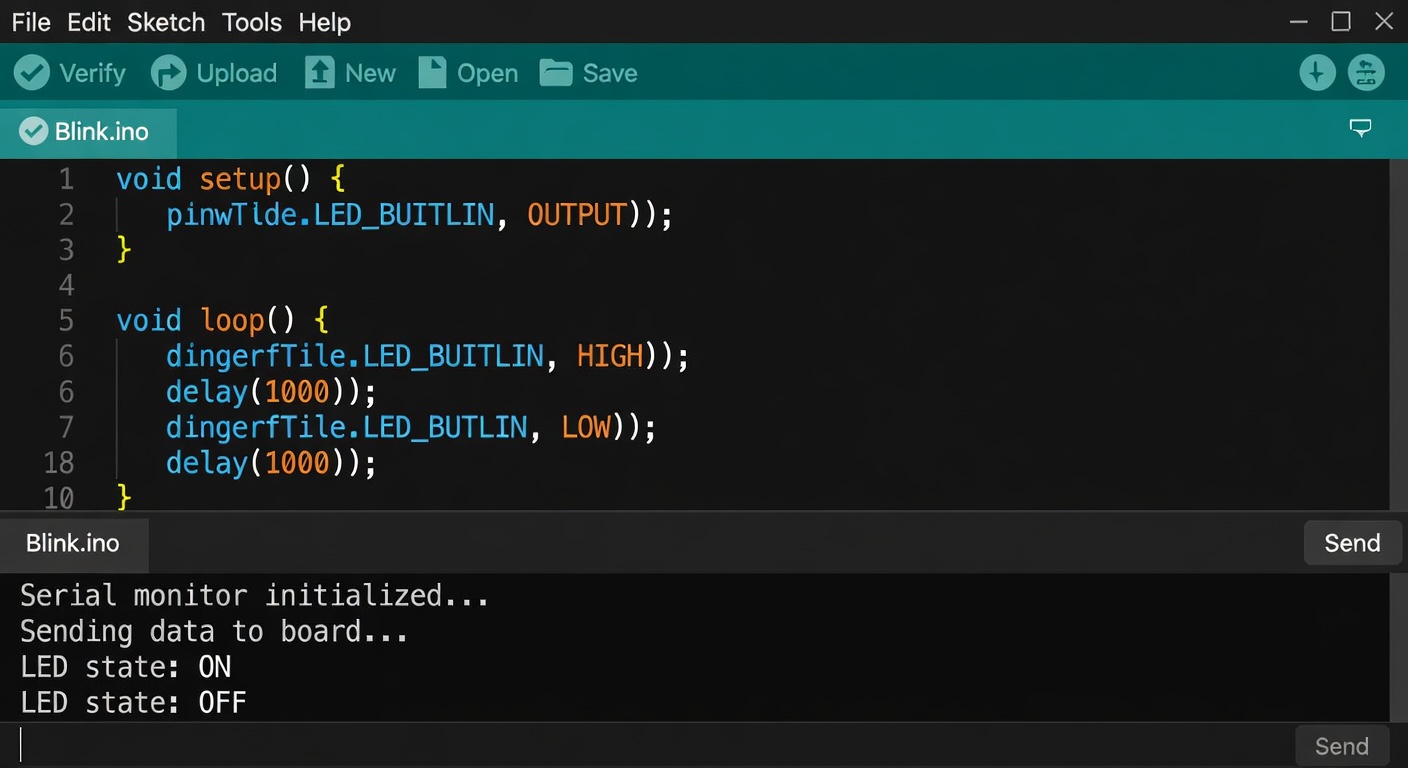Viewport: 1408px width, 768px height.
Task: Click the Send button in the serial panel
Action: (1352, 542)
